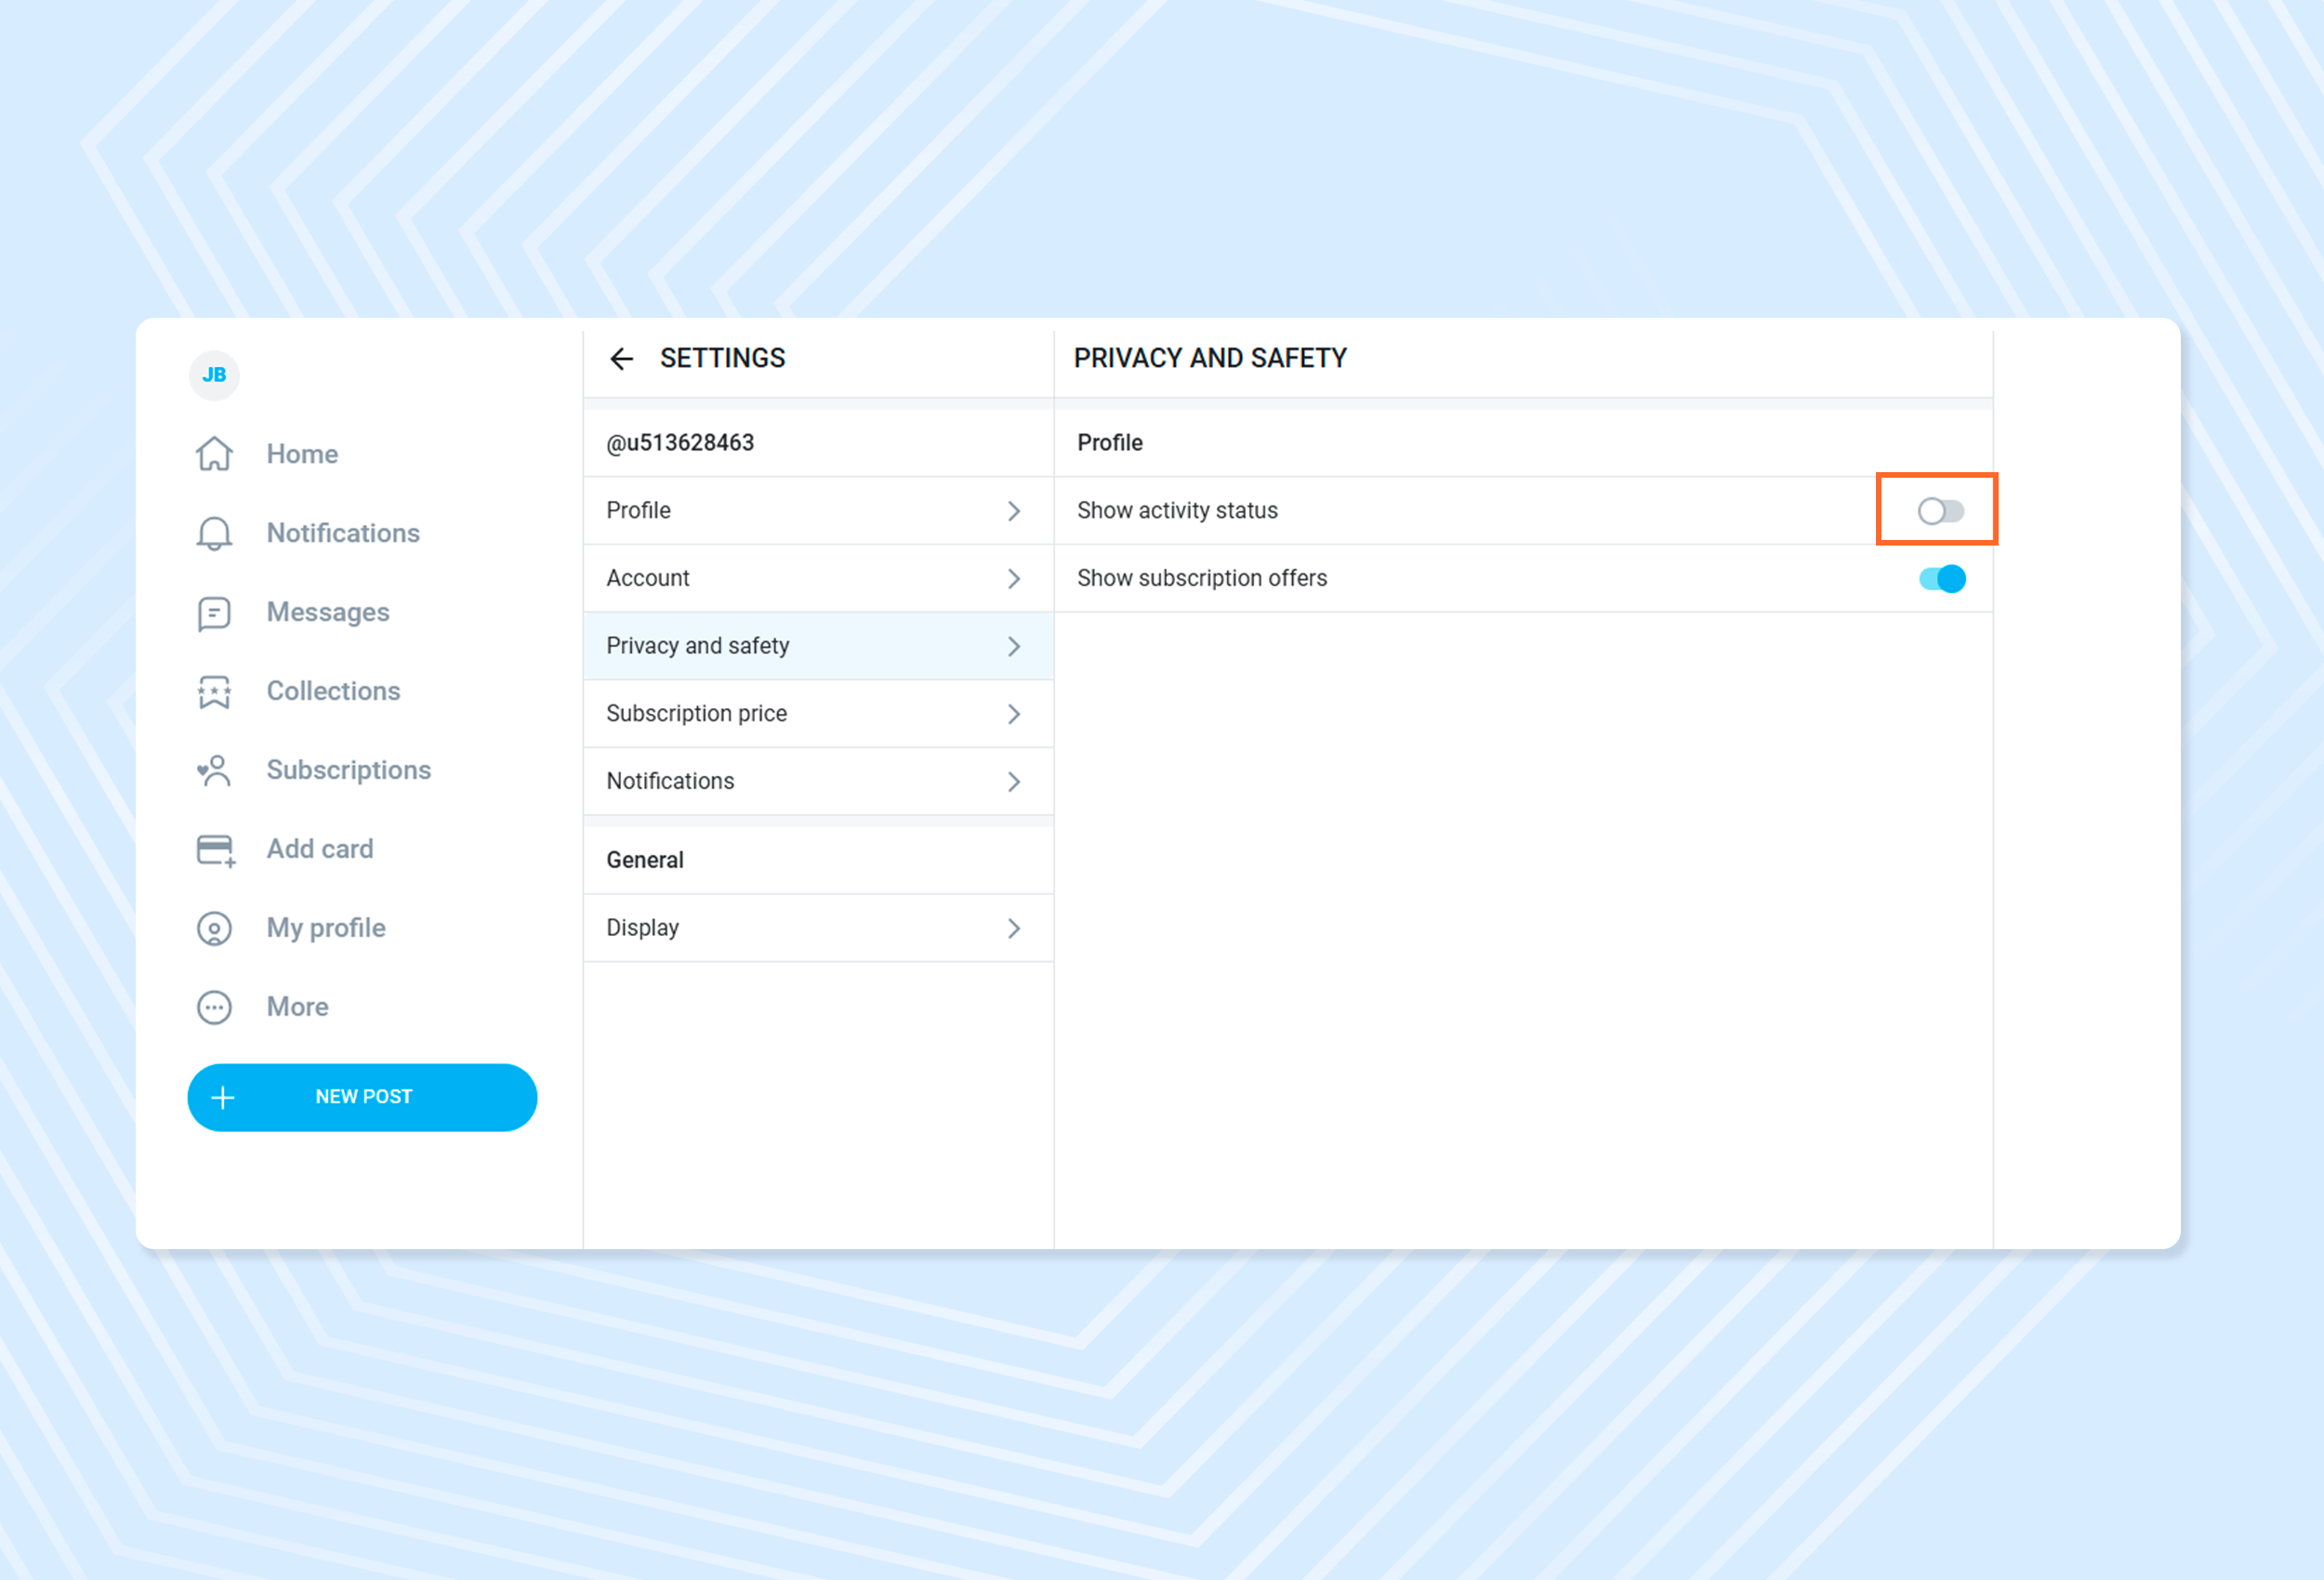Open the More menu label
The height and width of the screenshot is (1580, 2324).
point(297,1007)
